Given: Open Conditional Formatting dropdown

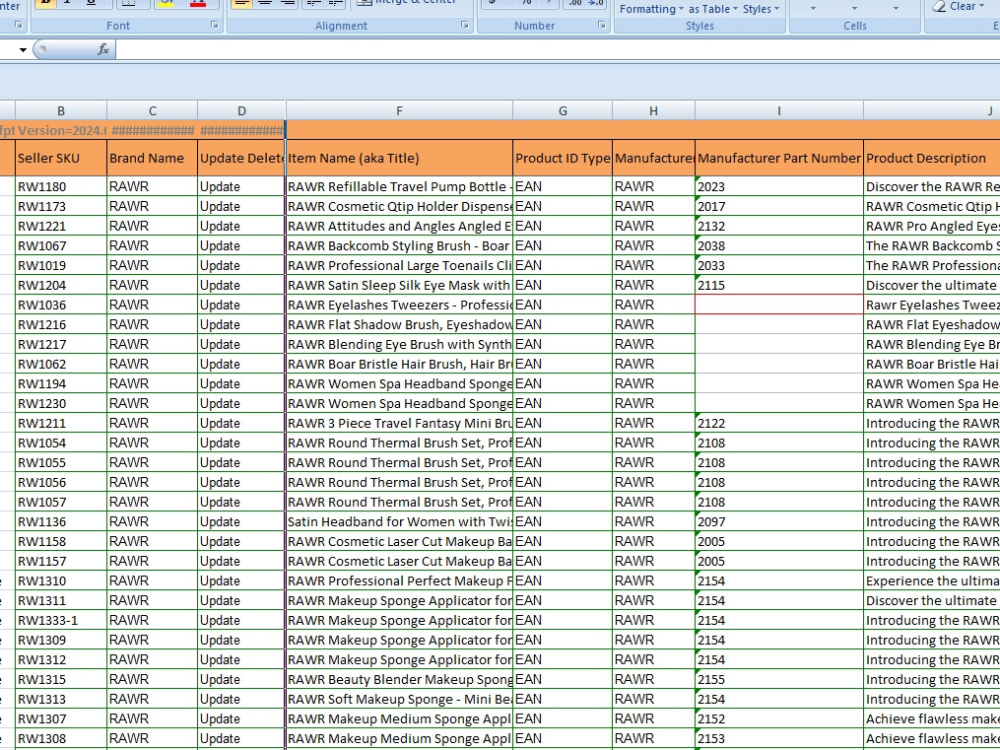Looking at the screenshot, I should click(x=651, y=9).
